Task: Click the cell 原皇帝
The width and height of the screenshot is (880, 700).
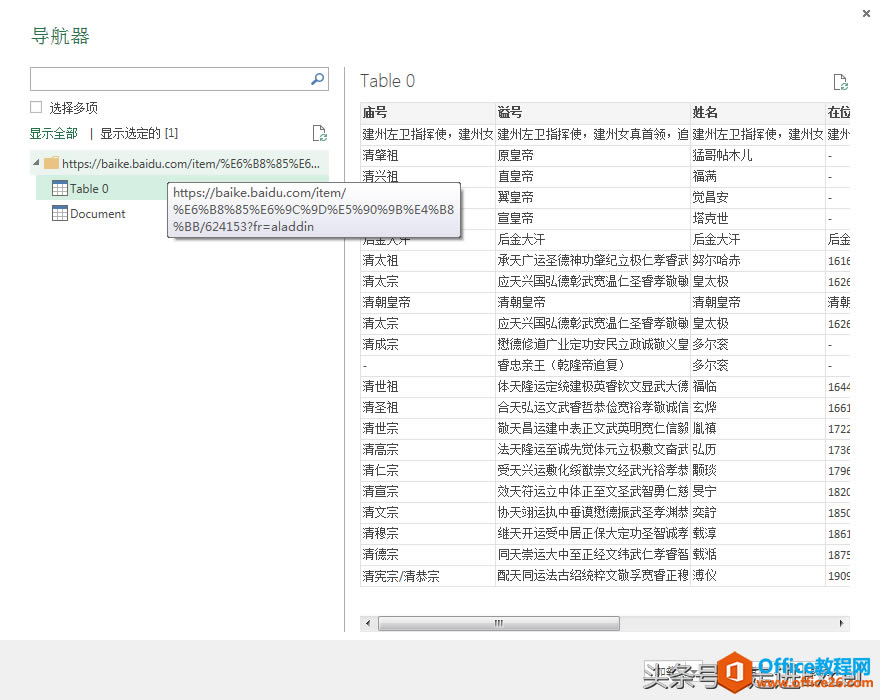Action: (593, 155)
